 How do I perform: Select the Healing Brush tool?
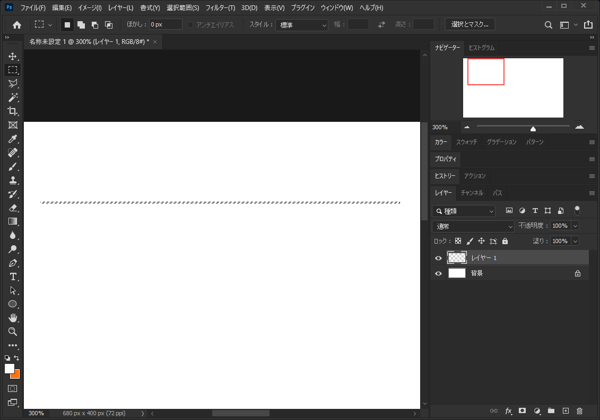pos(13,153)
